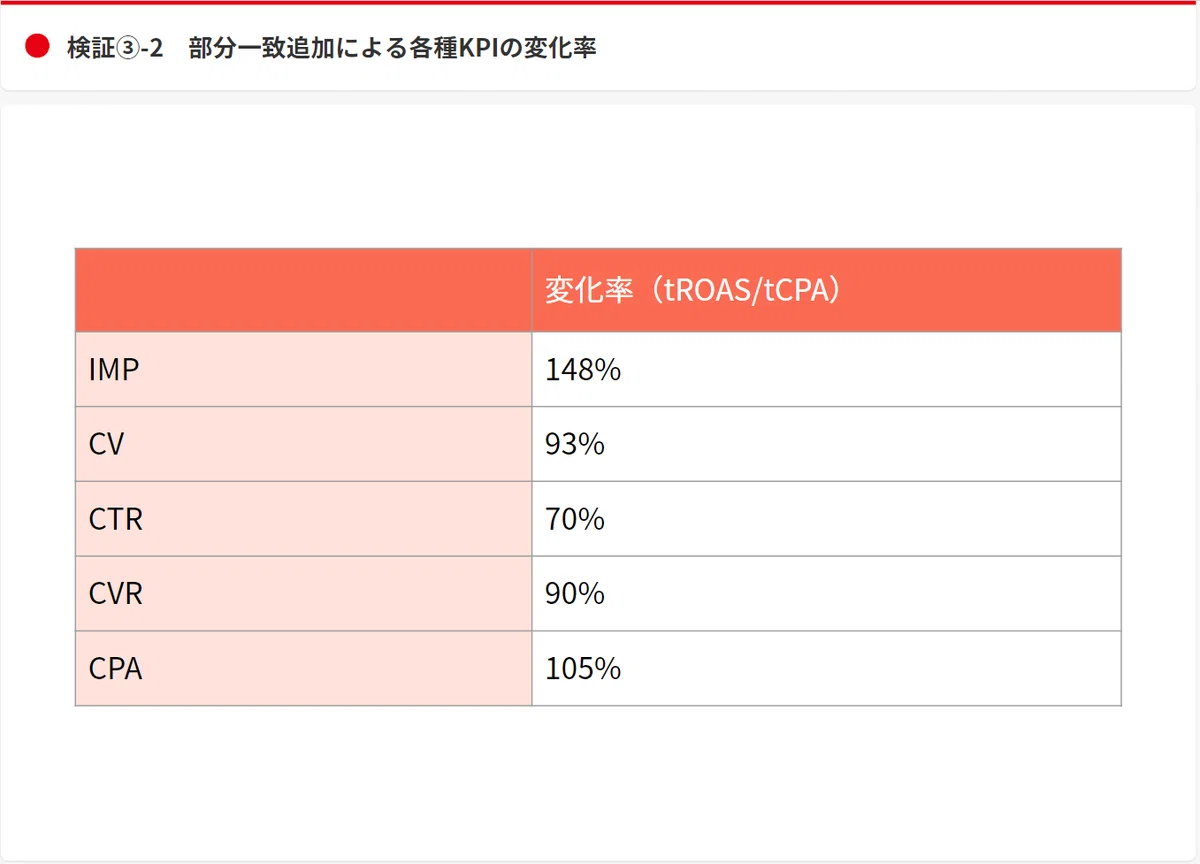This screenshot has height=864, width=1200.
Task: Click the CTR row label
Action: click(x=304, y=519)
